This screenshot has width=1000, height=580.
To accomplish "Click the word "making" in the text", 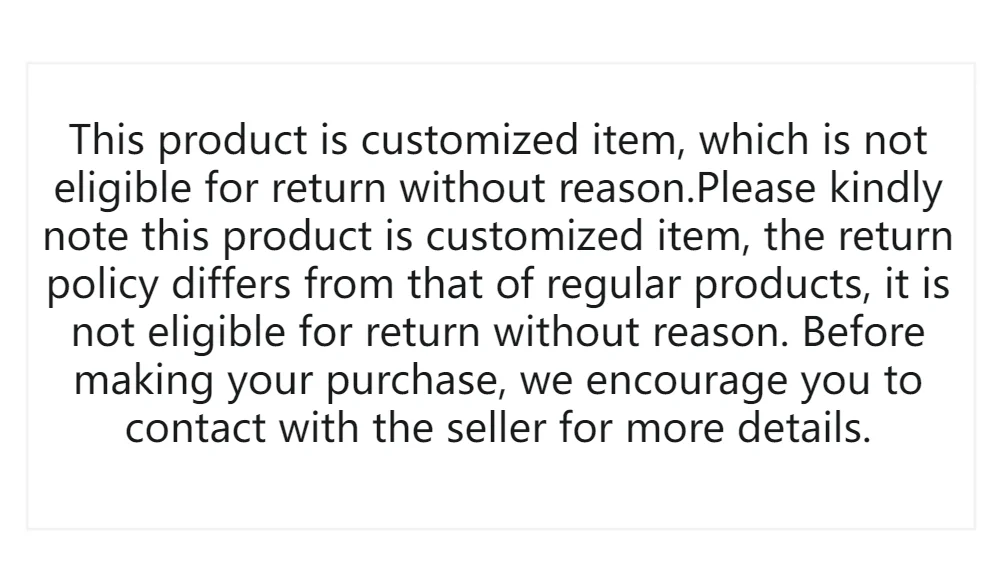I will 144,382.
